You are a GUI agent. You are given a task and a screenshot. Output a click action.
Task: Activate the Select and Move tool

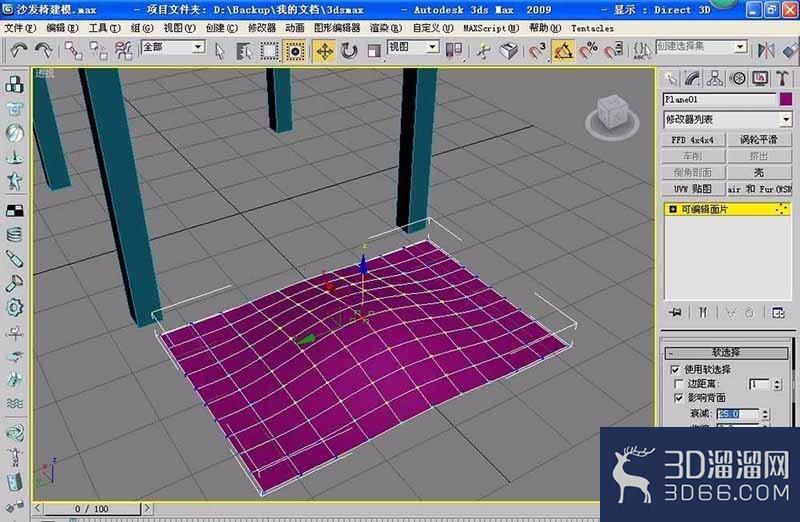click(x=324, y=51)
